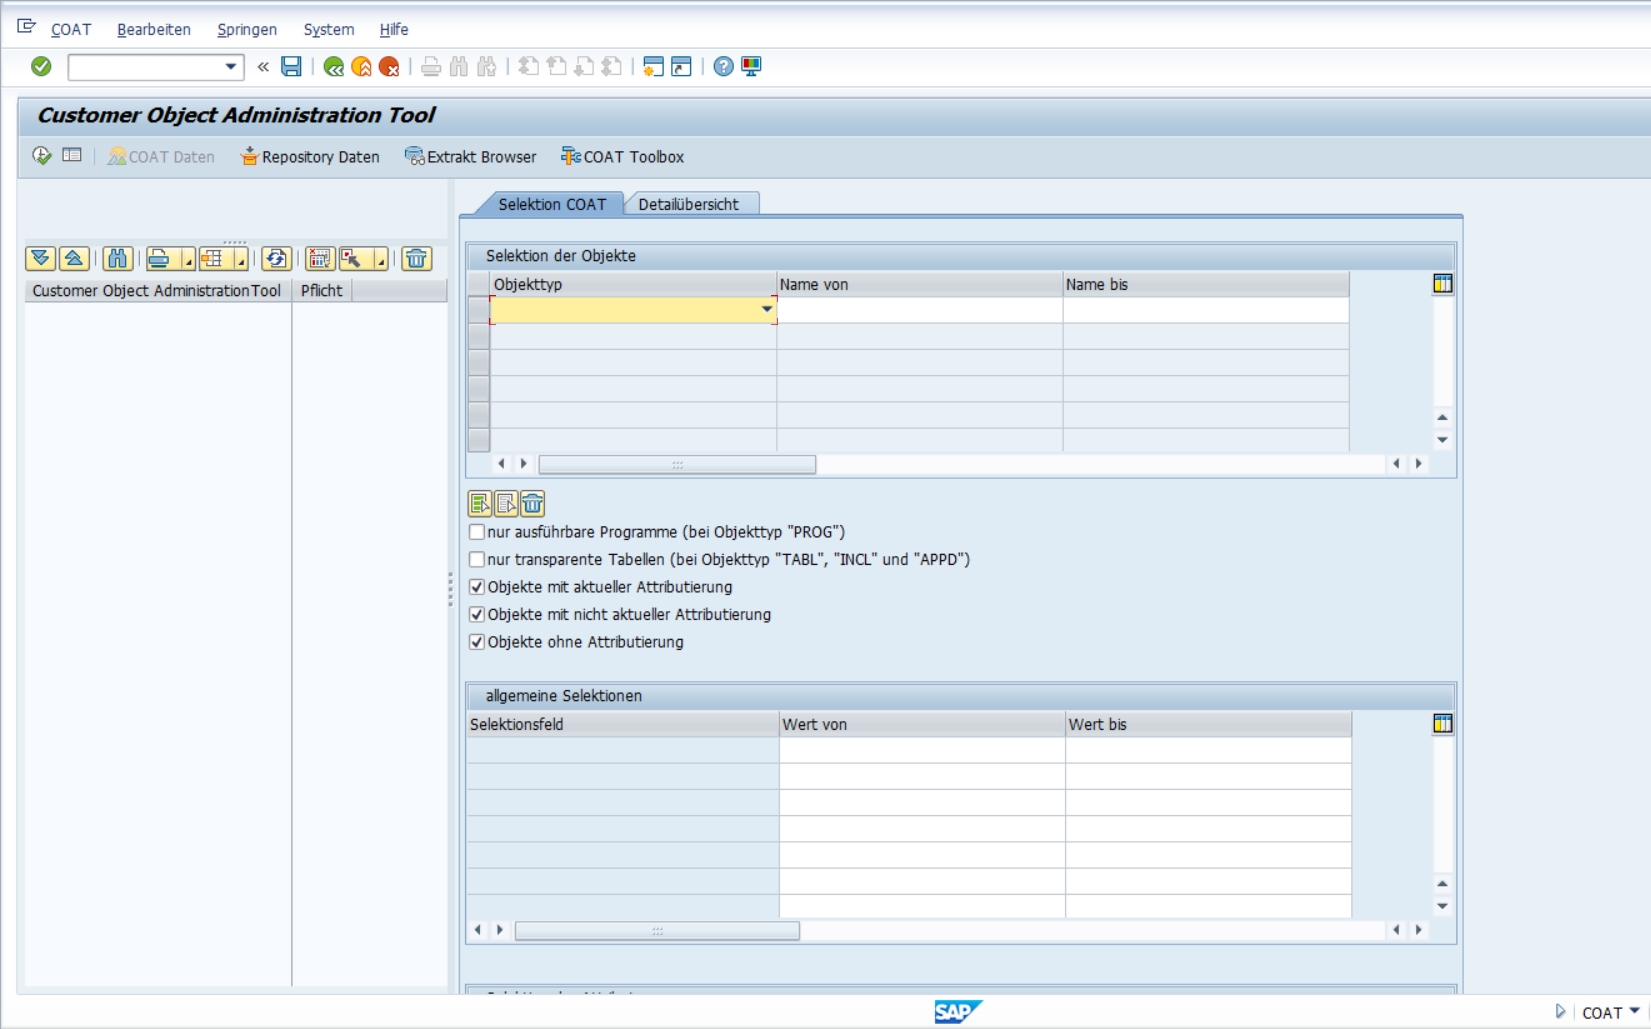Click the COAT Daten button
Screen dimensions: 1651x1029
click(x=161, y=157)
